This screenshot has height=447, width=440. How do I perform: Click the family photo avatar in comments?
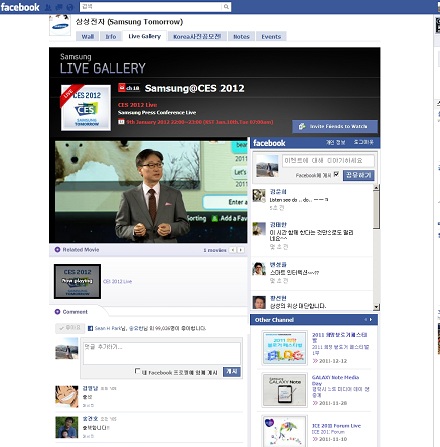(67, 427)
